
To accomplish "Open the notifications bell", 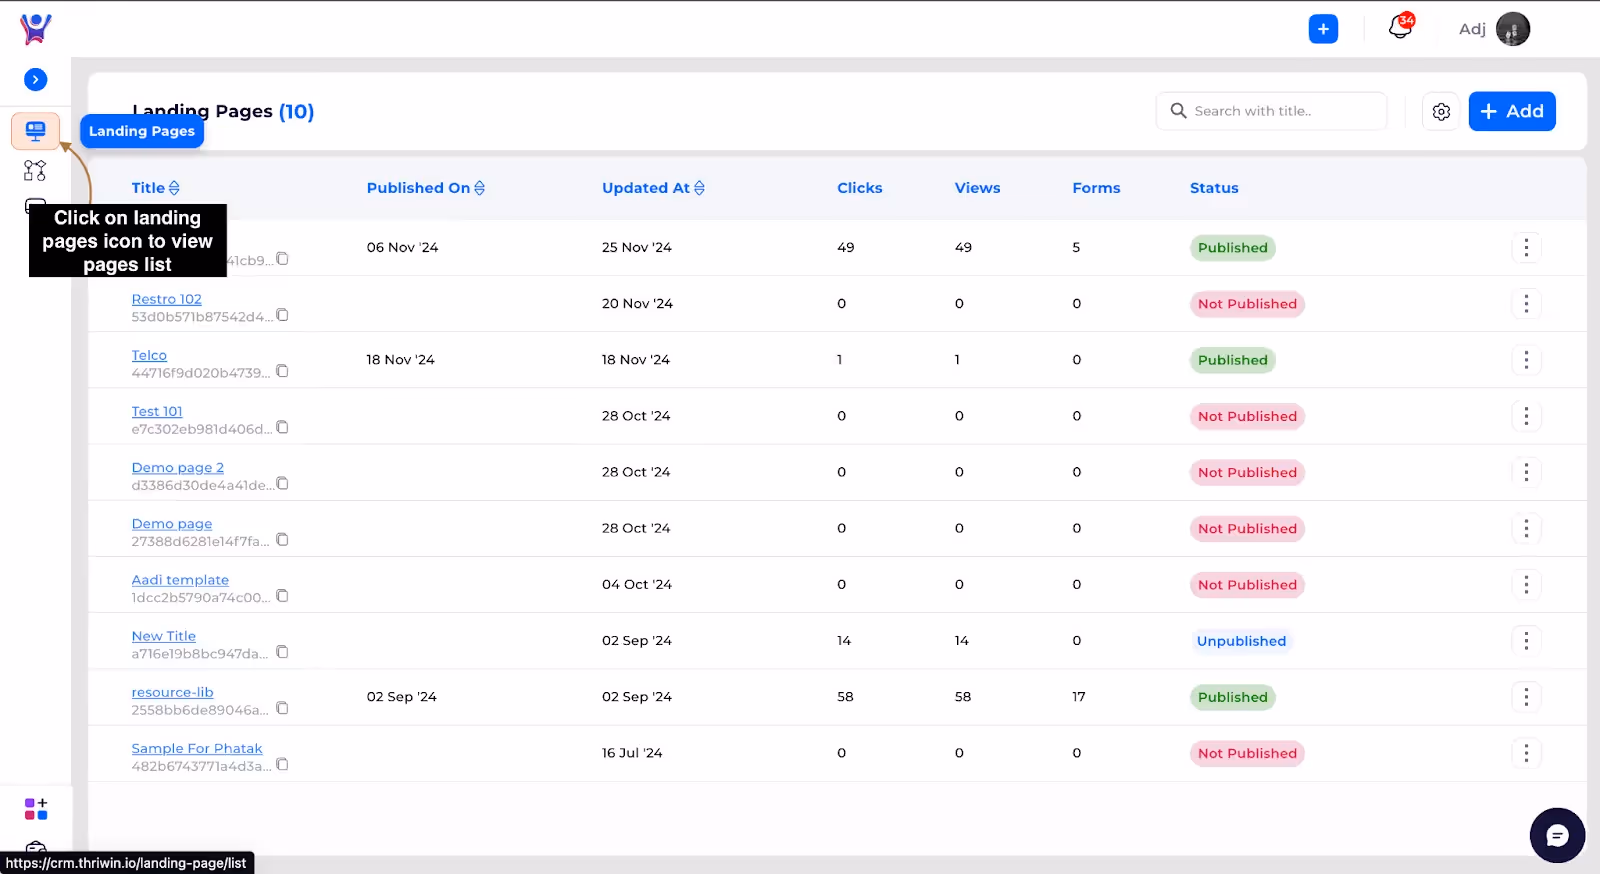I will pos(1401,27).
